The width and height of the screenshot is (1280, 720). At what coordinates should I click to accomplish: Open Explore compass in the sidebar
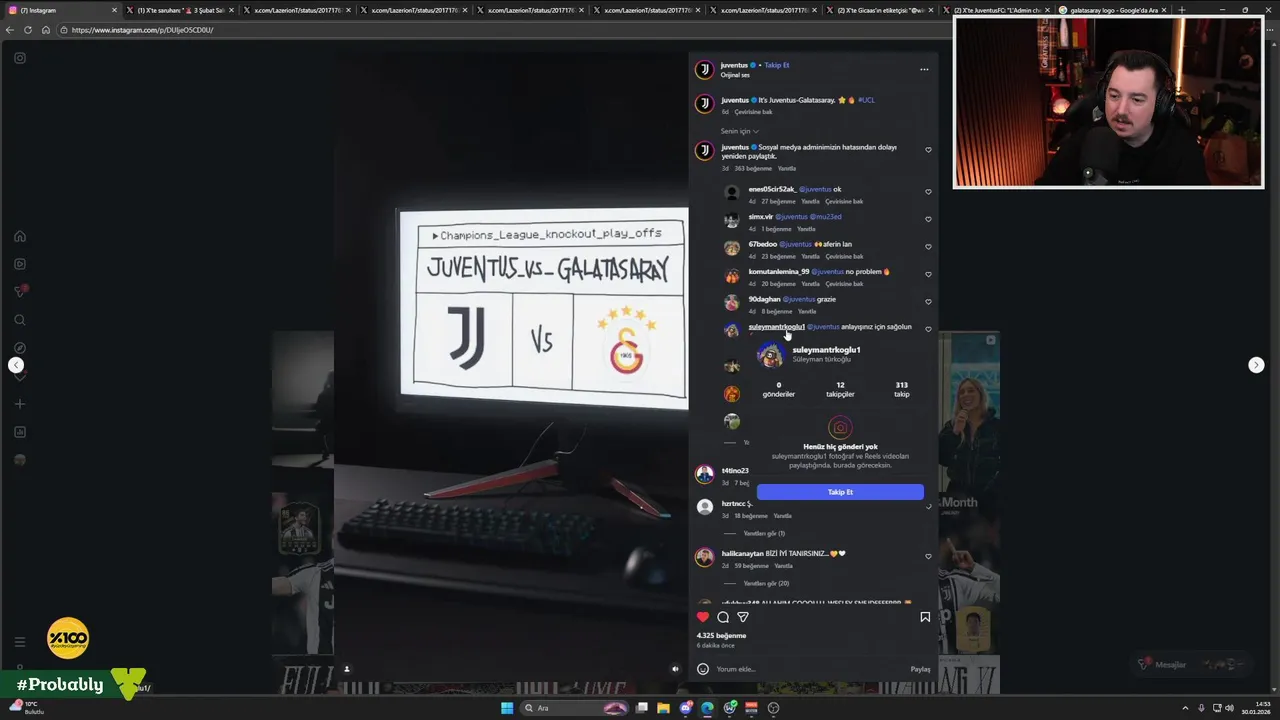tap(19, 348)
